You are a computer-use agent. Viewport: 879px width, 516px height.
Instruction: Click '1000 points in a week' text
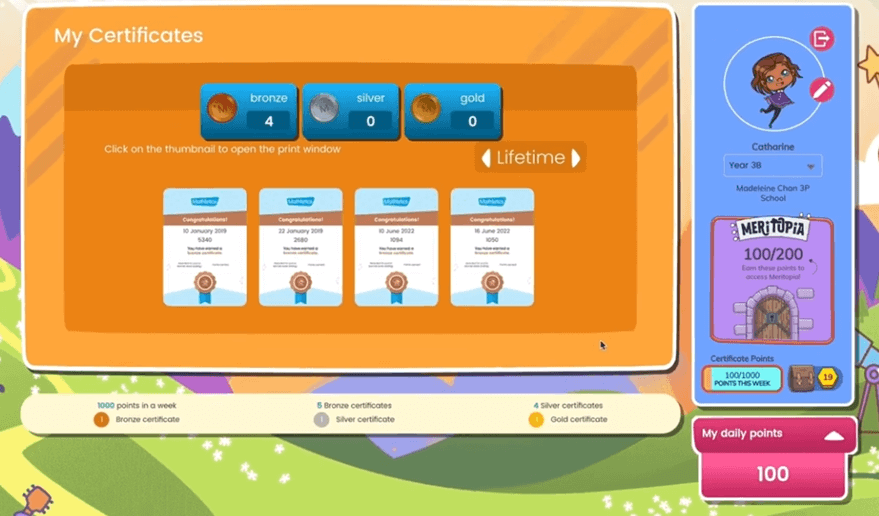(x=137, y=406)
